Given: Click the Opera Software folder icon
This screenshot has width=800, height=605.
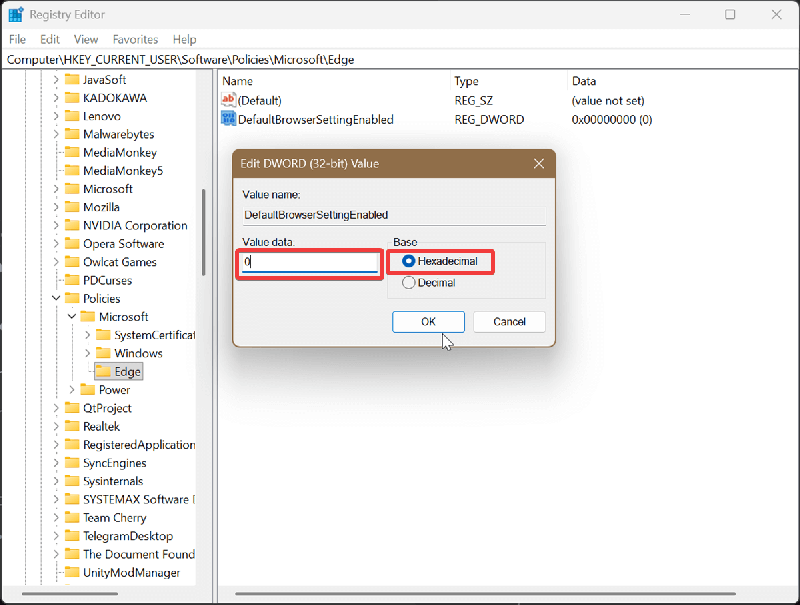Looking at the screenshot, I should click(x=72, y=244).
